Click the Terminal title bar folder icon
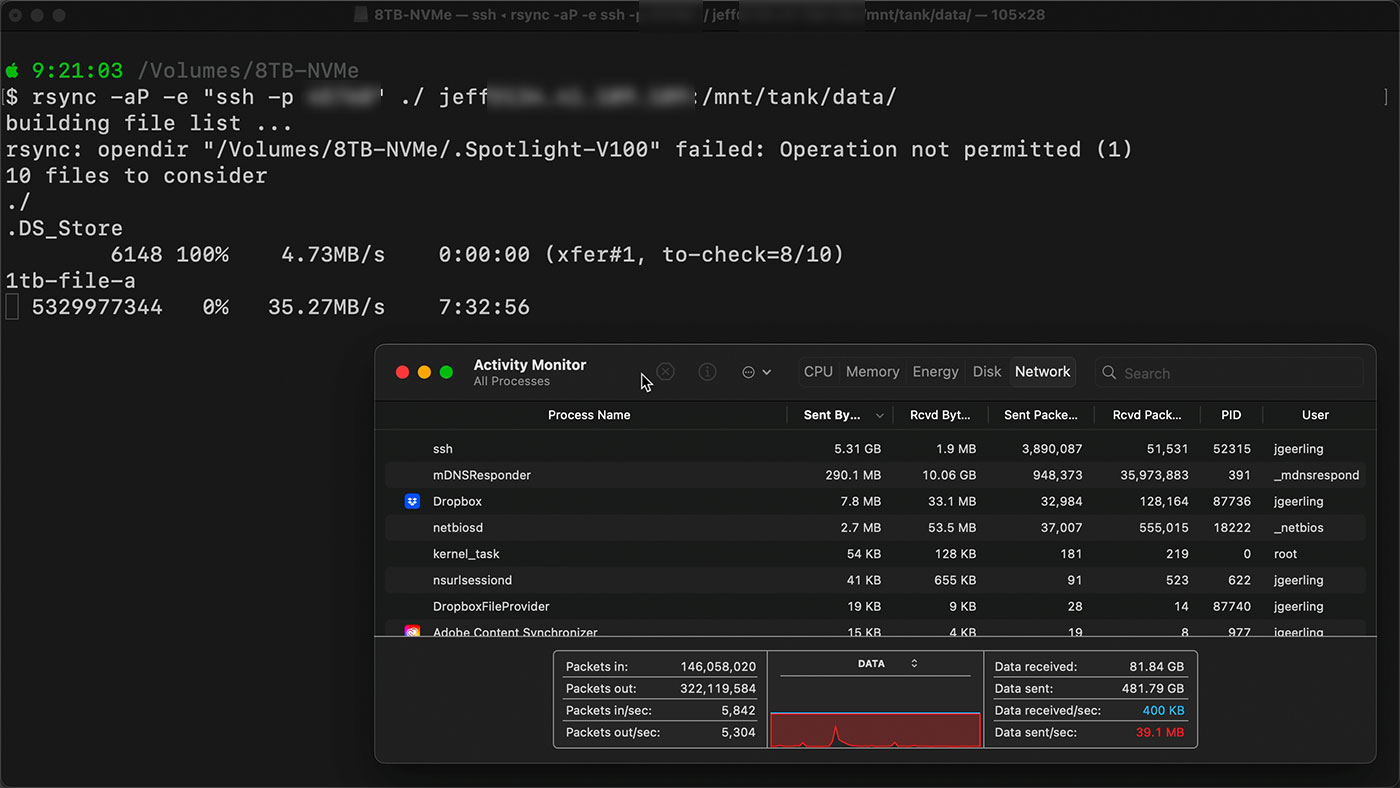The width and height of the screenshot is (1400, 788). point(362,15)
